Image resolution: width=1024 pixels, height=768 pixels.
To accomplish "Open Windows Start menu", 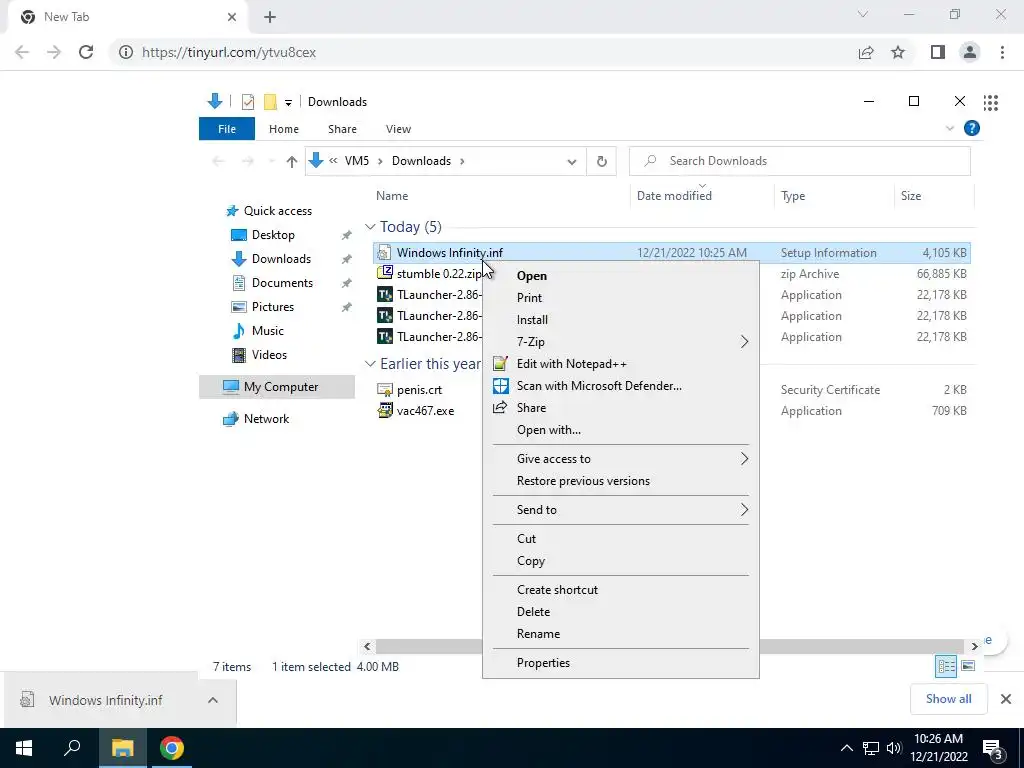I will pos(24,748).
